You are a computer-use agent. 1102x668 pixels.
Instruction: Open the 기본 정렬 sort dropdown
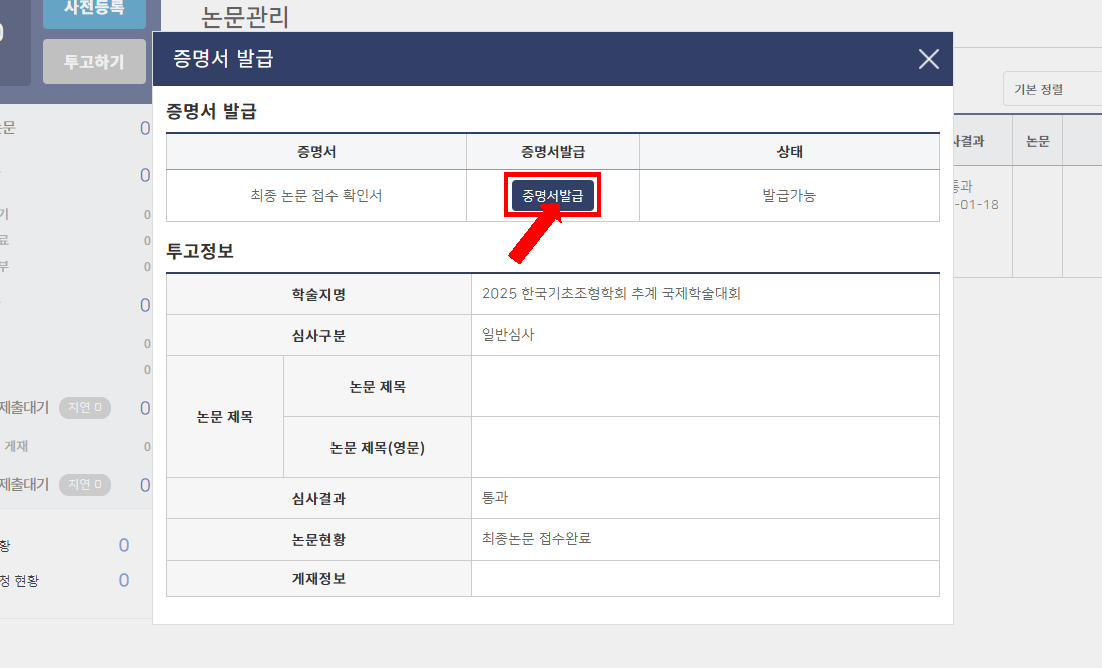point(1050,89)
